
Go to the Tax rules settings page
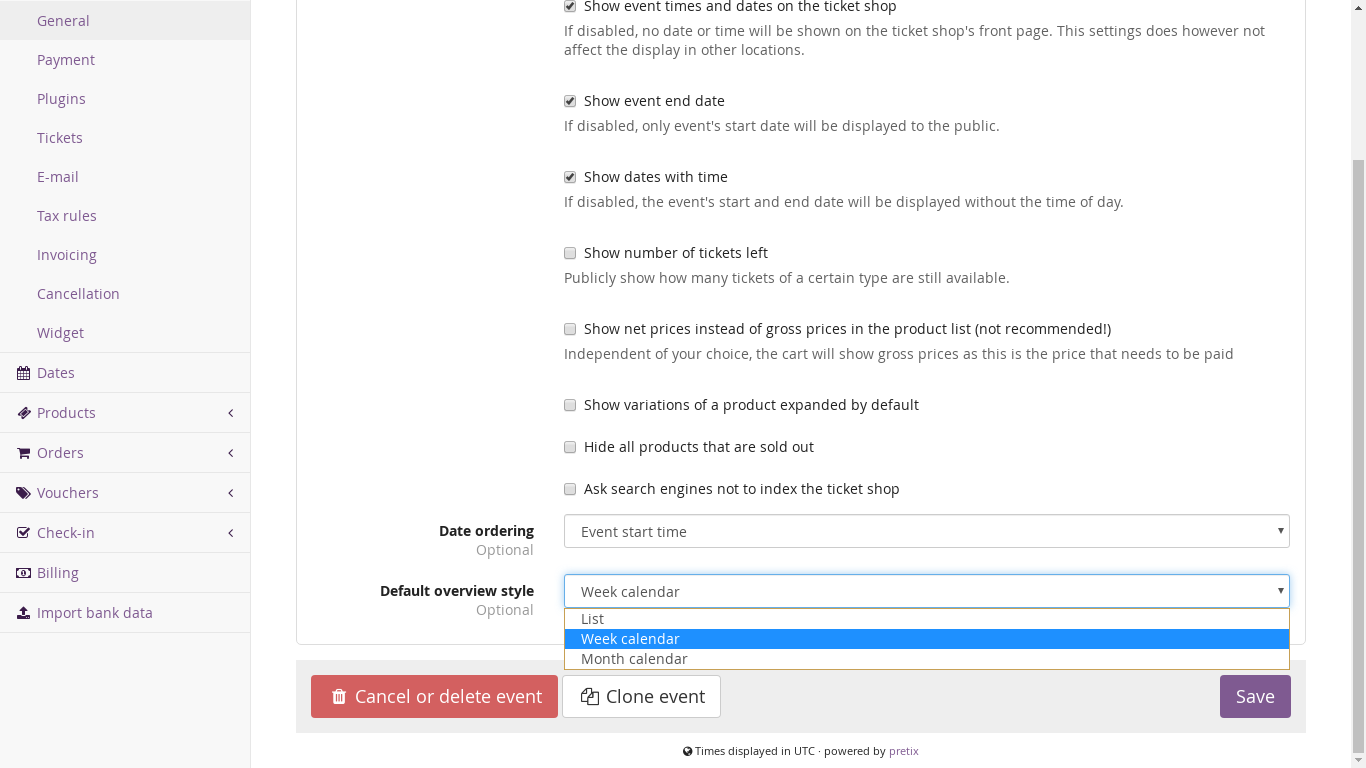67,216
